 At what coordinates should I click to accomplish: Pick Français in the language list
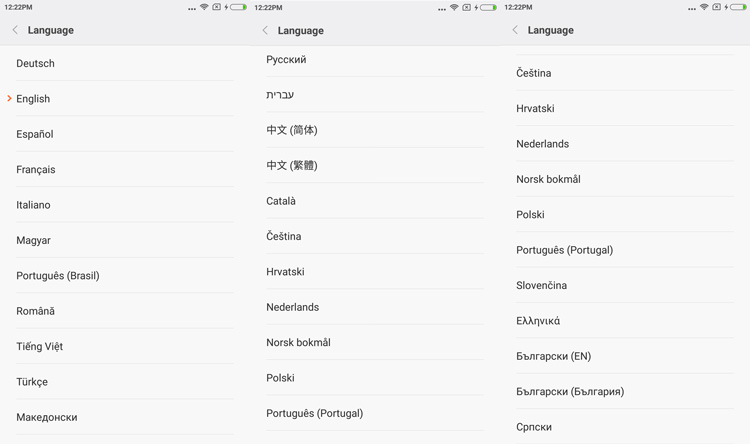36,170
